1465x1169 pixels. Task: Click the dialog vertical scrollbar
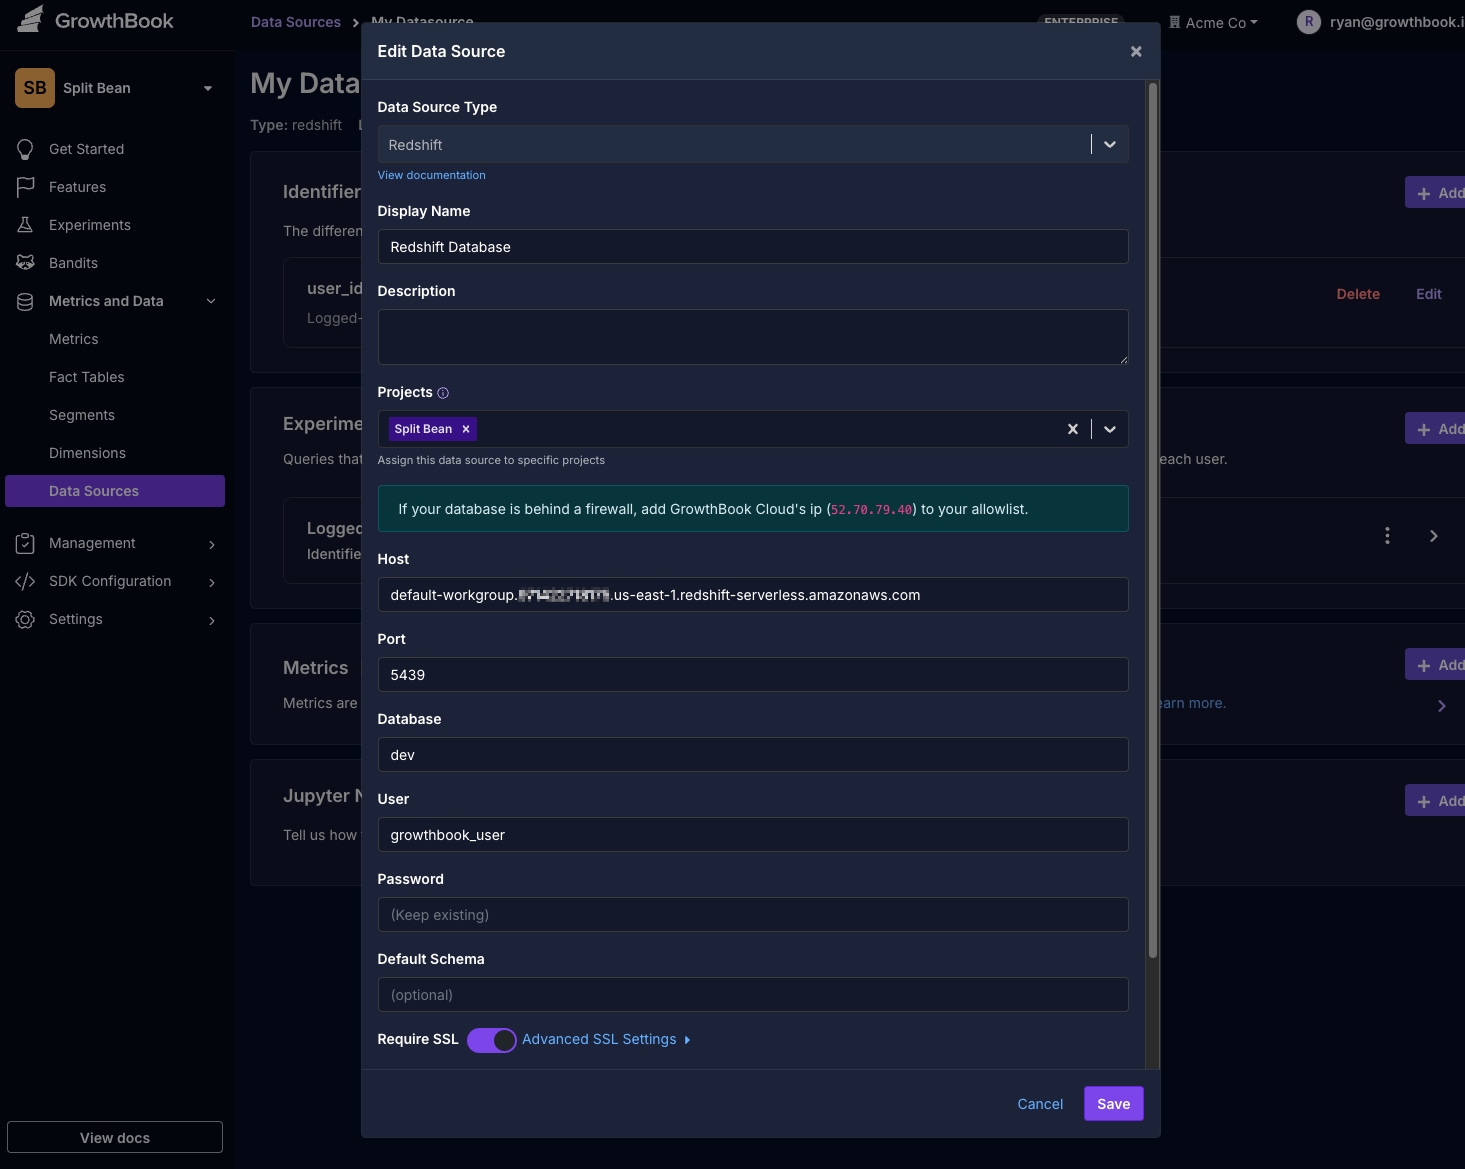point(1153,520)
